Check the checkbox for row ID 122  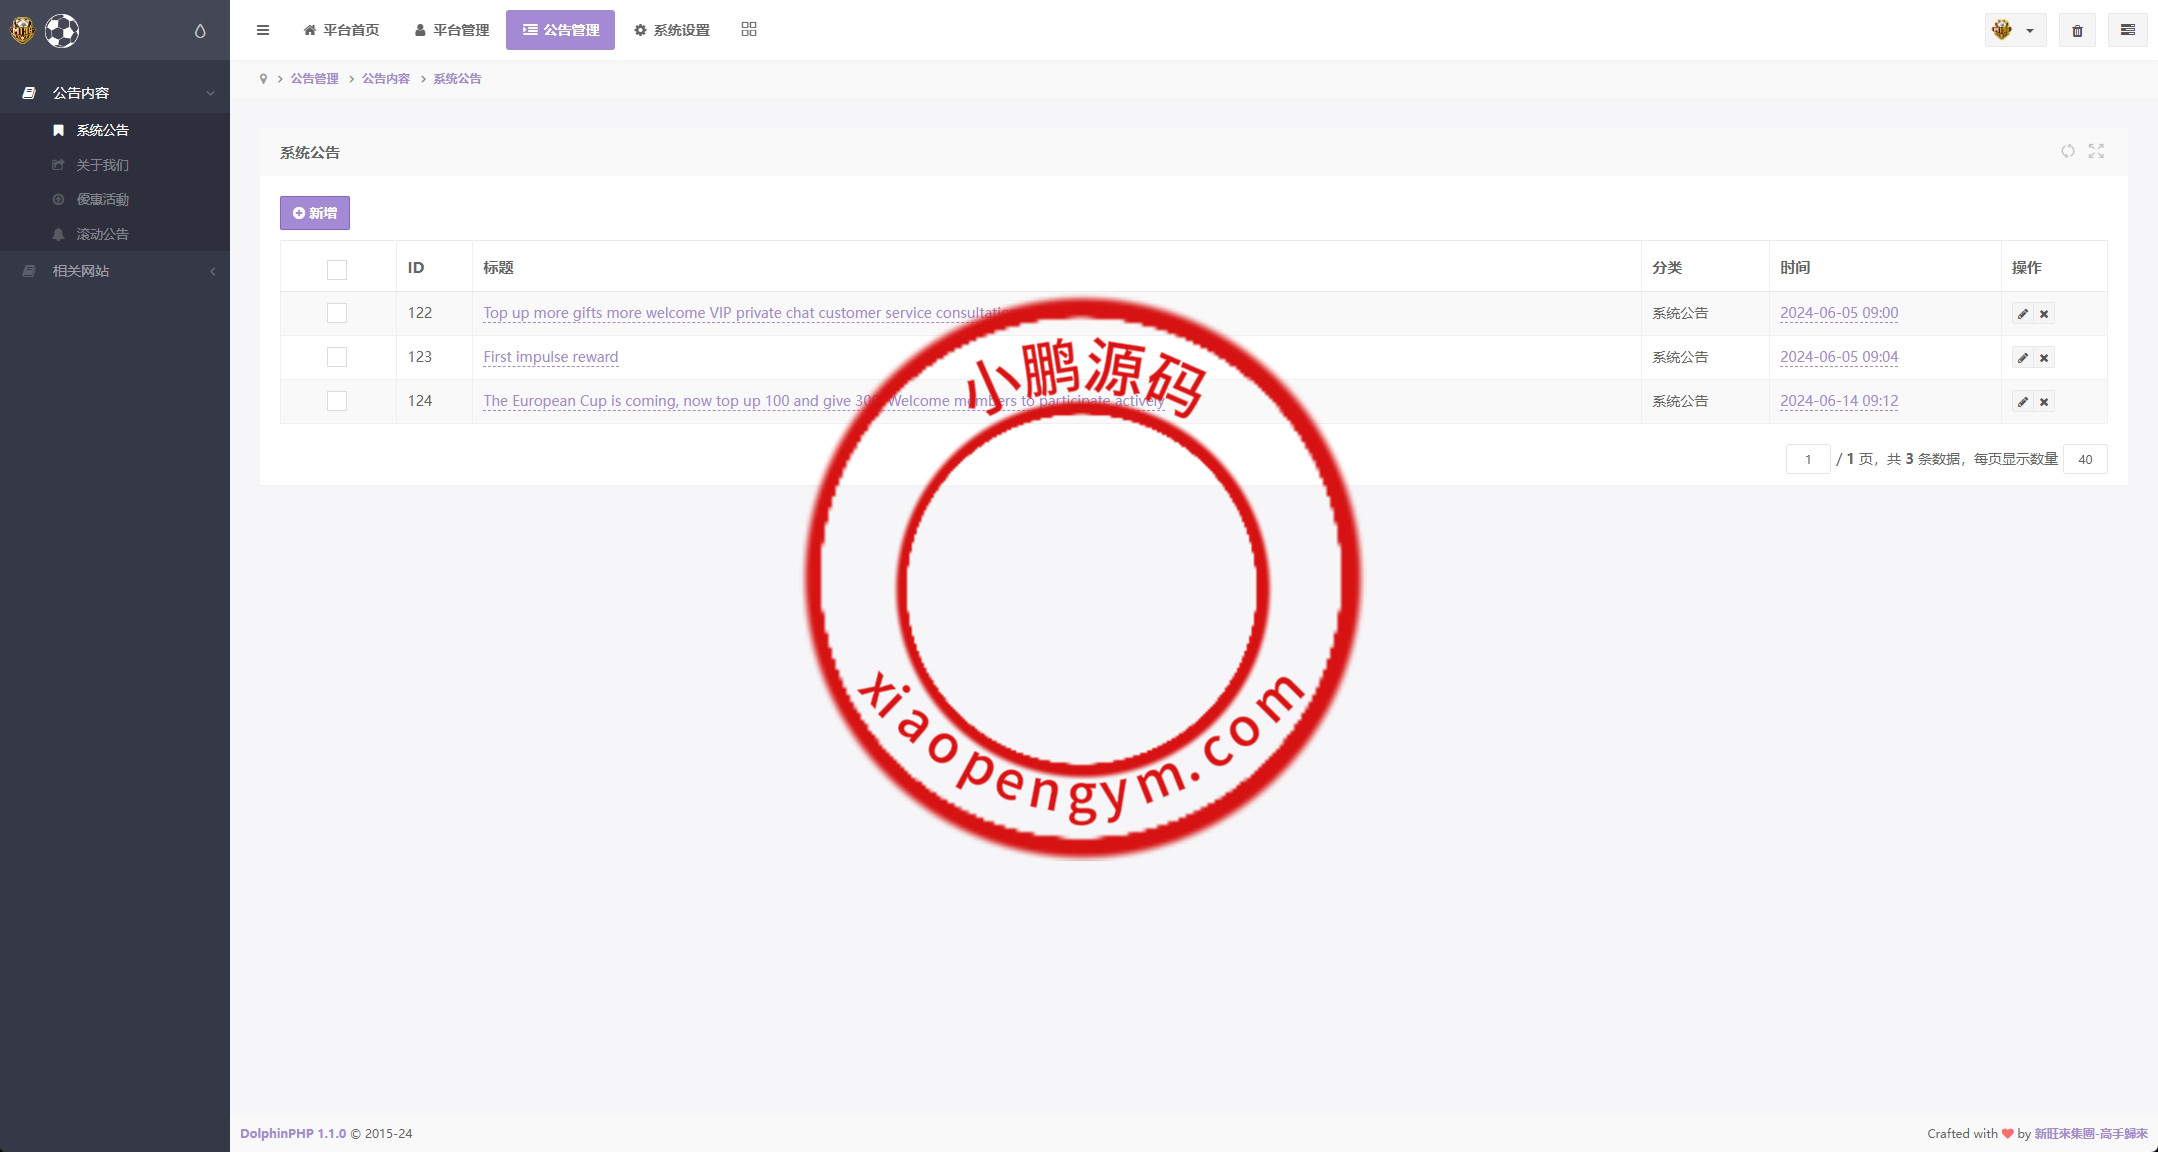click(337, 313)
